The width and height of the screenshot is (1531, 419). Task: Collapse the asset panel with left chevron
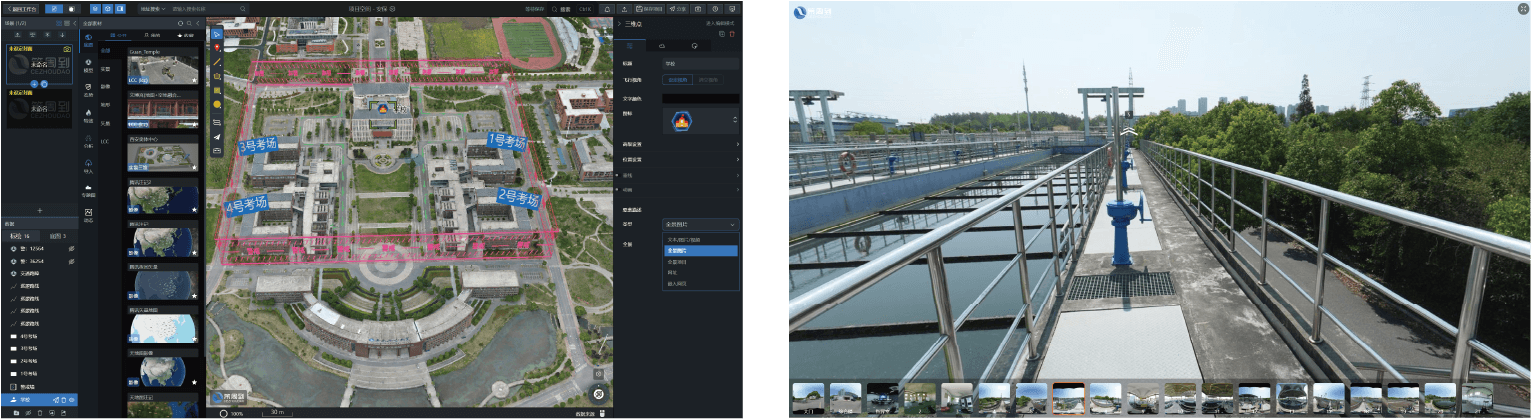point(196,21)
